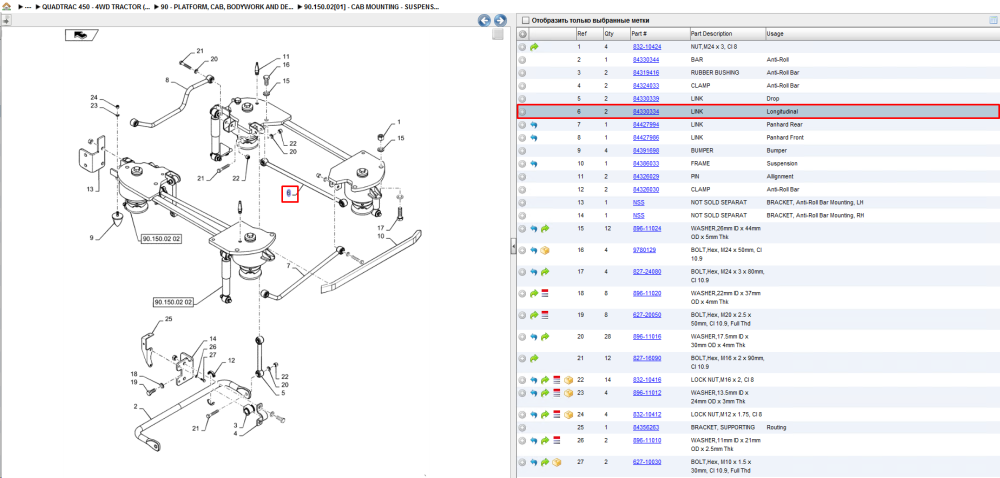Screen dimensions: 1000x478
Task: Select callout 10 on the diagram
Action: [x=381, y=235]
